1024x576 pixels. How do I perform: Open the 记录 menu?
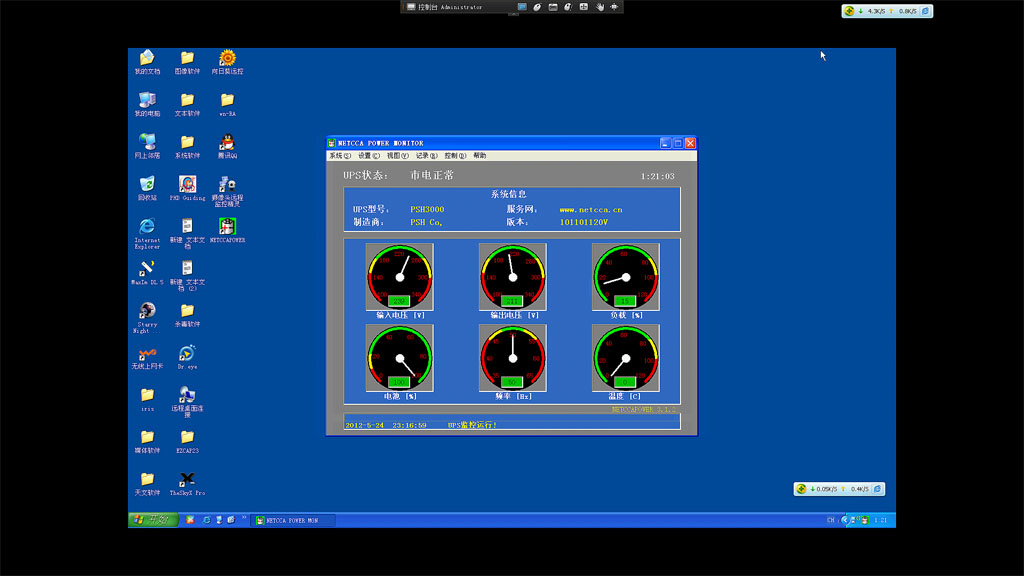click(426, 156)
